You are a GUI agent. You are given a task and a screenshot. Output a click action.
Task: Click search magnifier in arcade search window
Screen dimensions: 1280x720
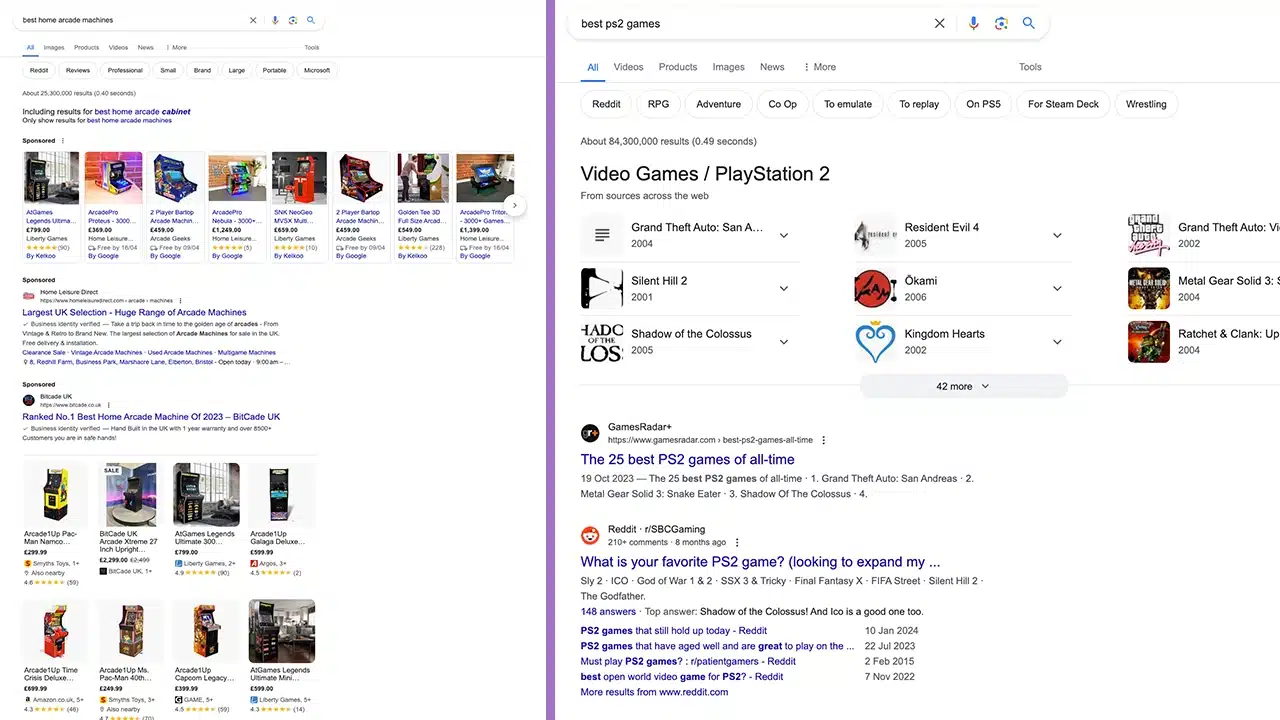[x=311, y=20]
